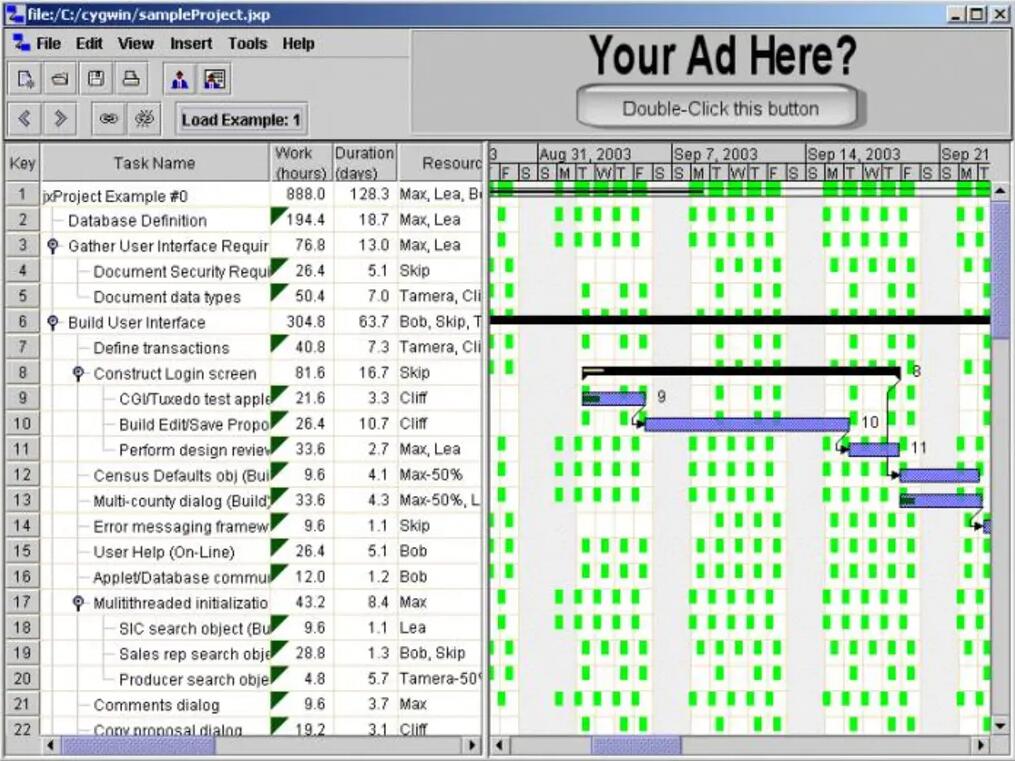This screenshot has height=761, width=1015.
Task: Click the Gantt chart horizontal scrollbar thumb
Action: (636, 746)
